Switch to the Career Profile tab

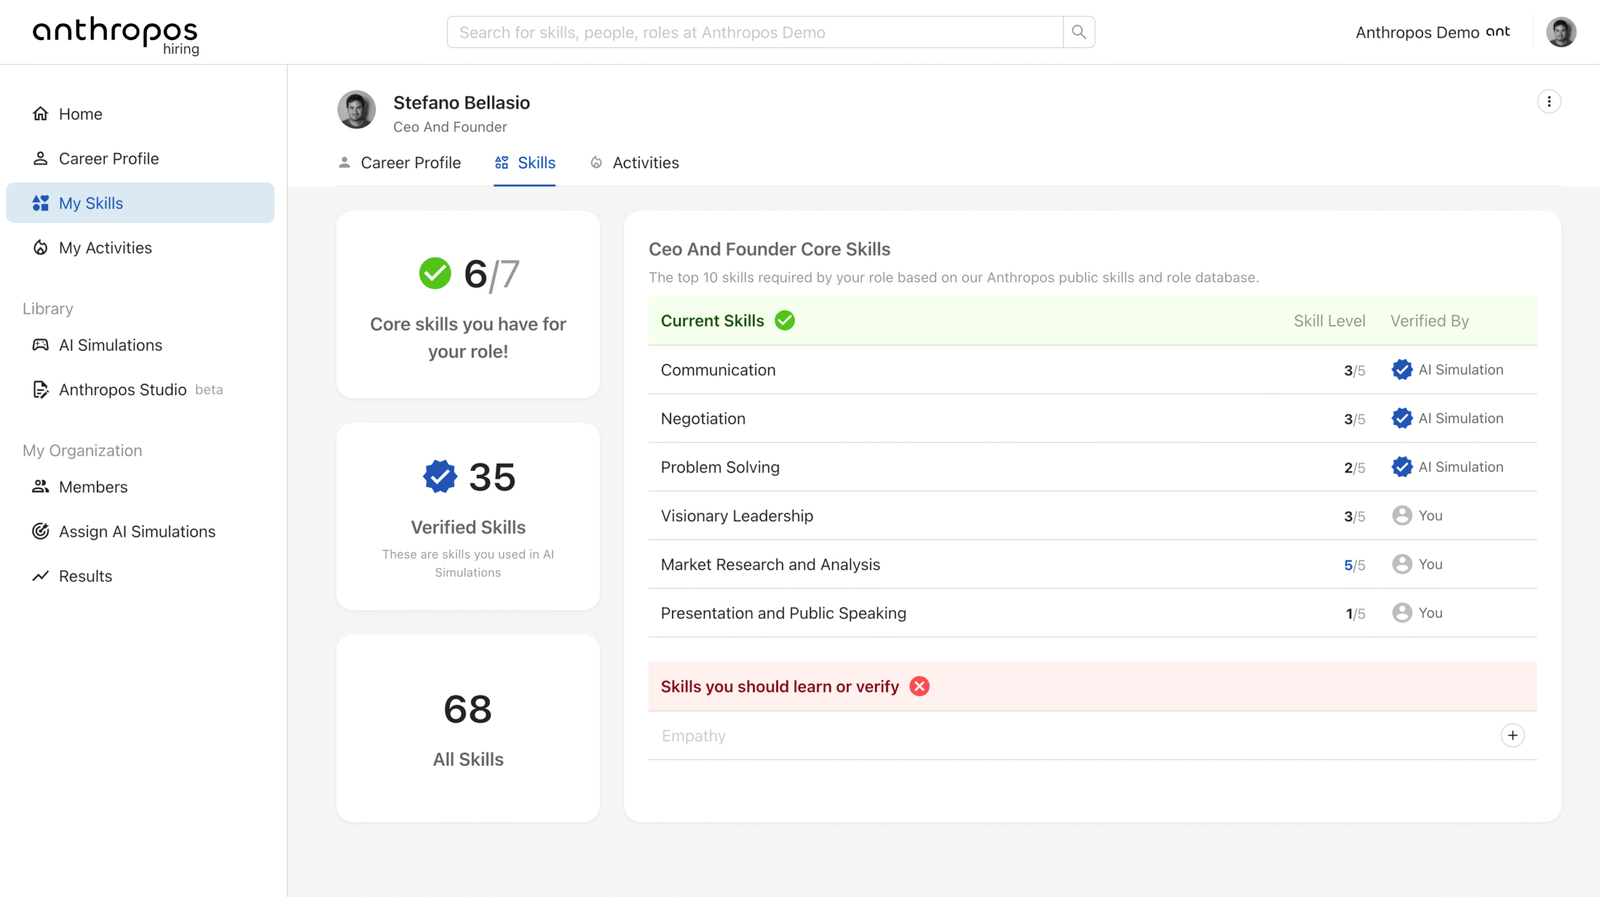(399, 163)
